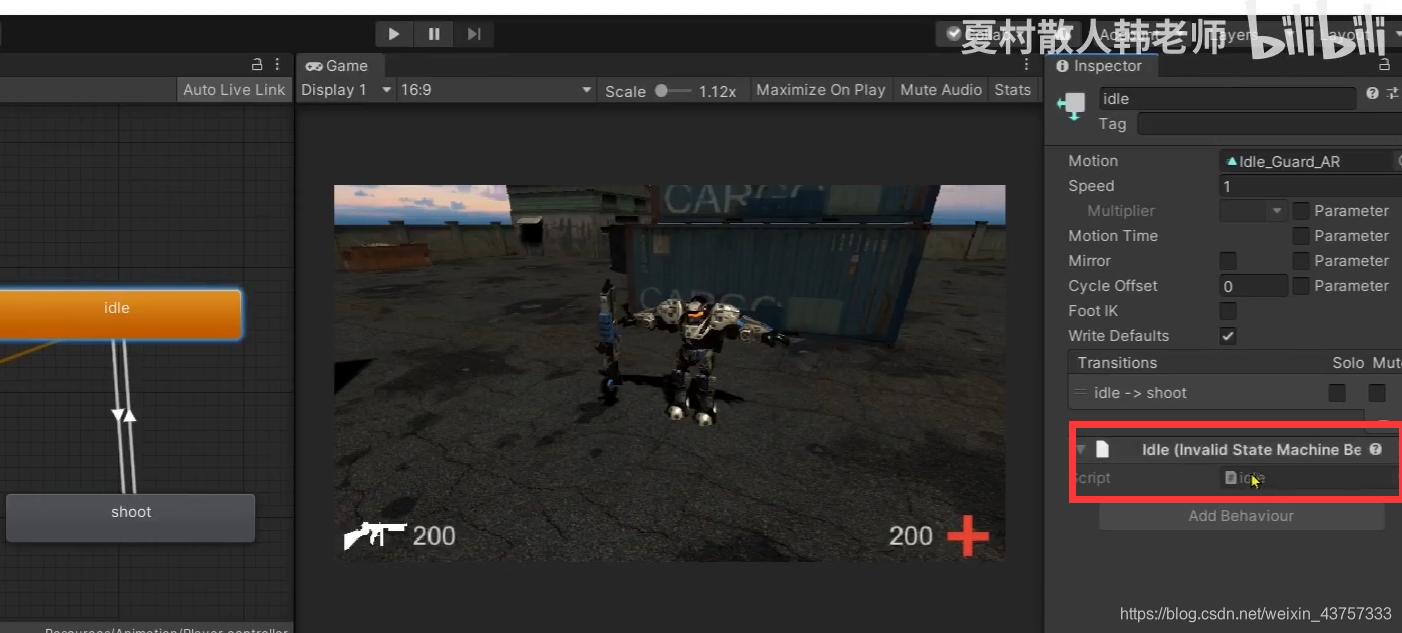Lock the Inspector with the lock icon
1402x633 pixels.
(1385, 65)
